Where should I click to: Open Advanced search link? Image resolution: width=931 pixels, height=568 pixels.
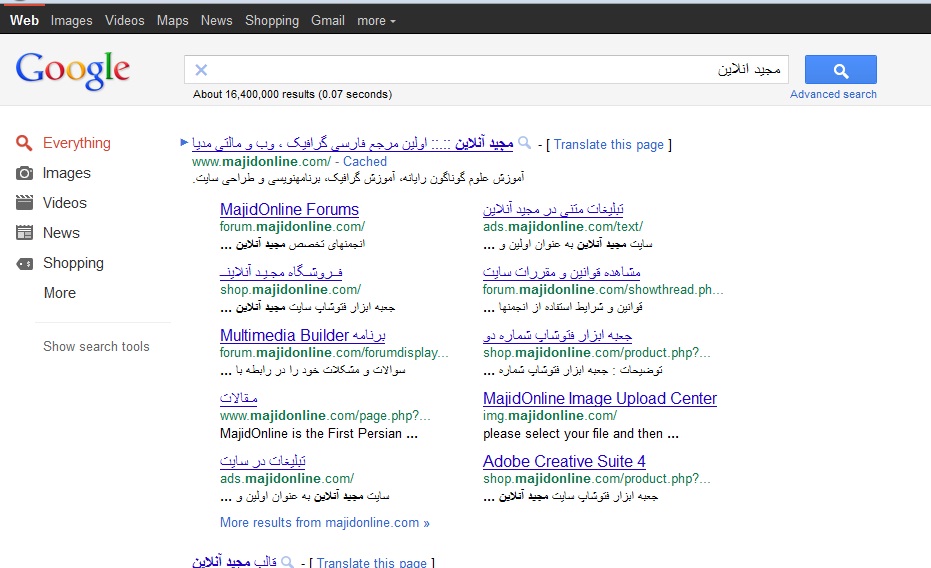(x=833, y=94)
